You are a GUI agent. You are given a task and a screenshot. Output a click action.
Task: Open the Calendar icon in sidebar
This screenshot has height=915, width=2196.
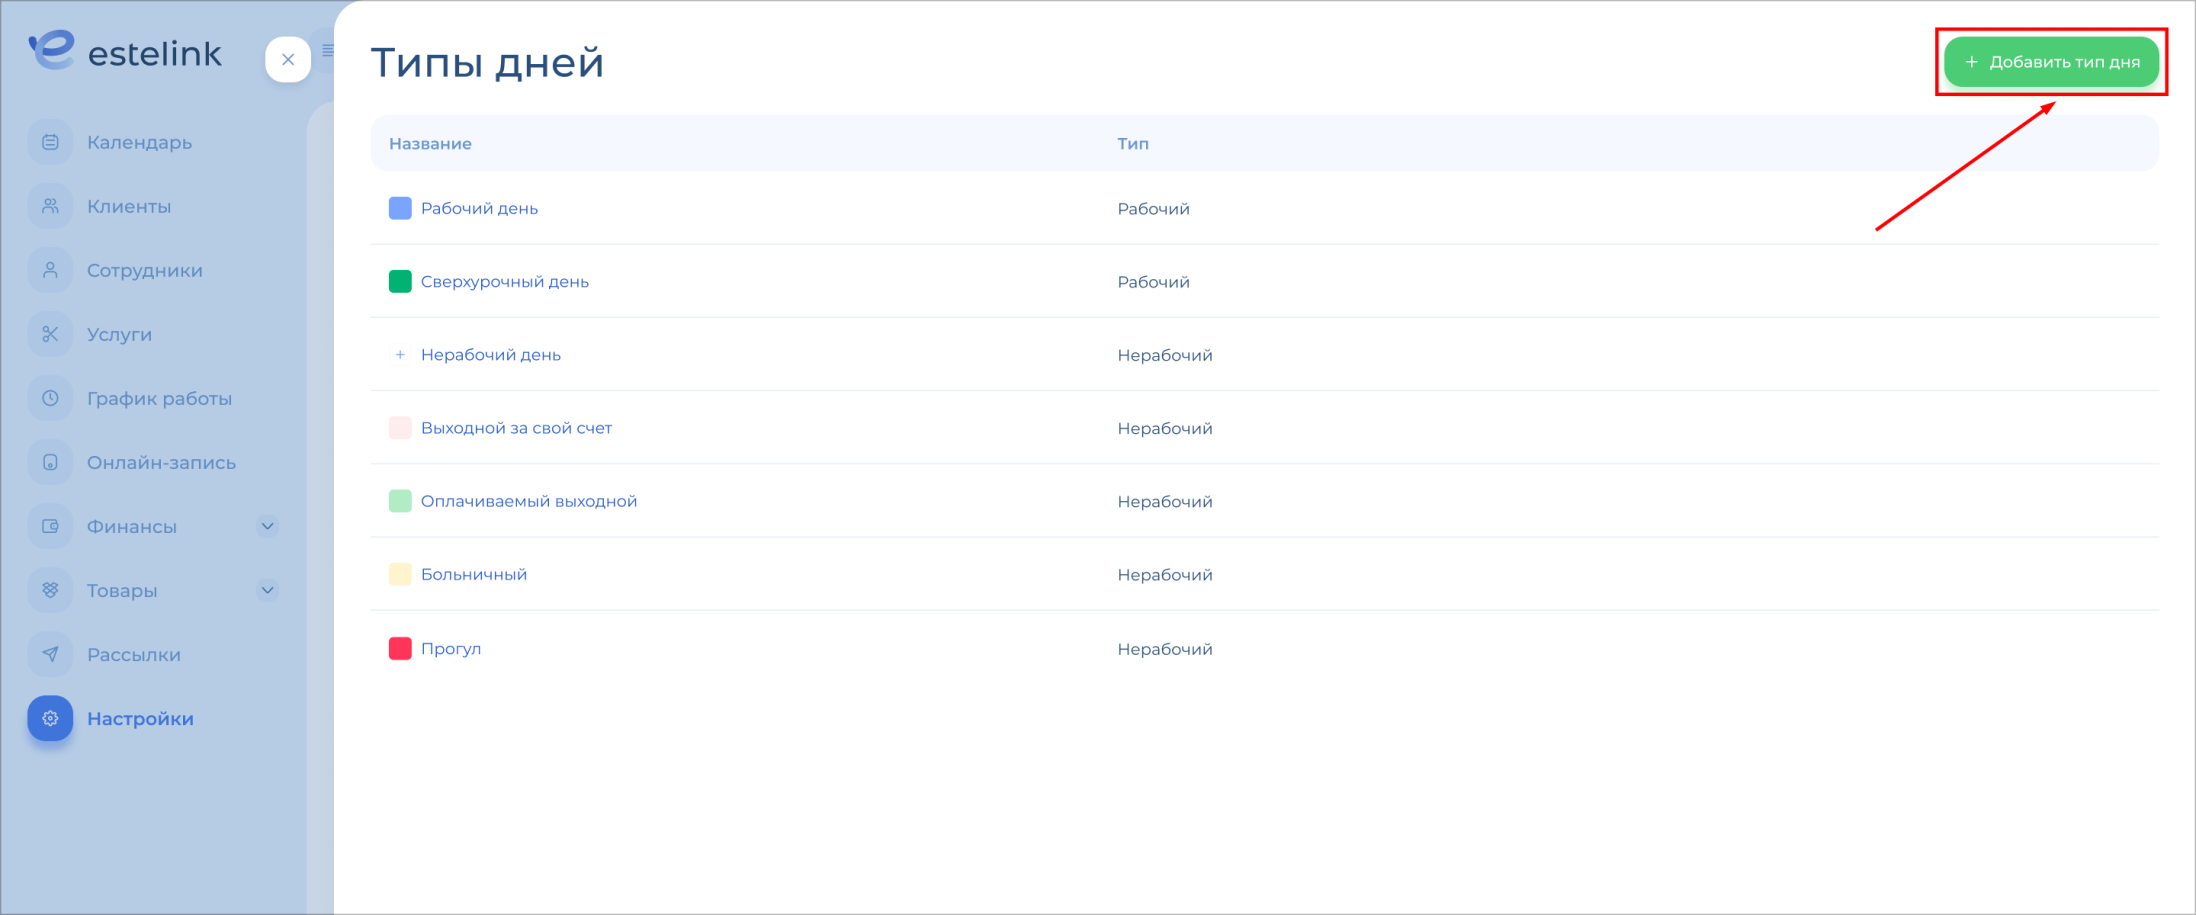[50, 142]
